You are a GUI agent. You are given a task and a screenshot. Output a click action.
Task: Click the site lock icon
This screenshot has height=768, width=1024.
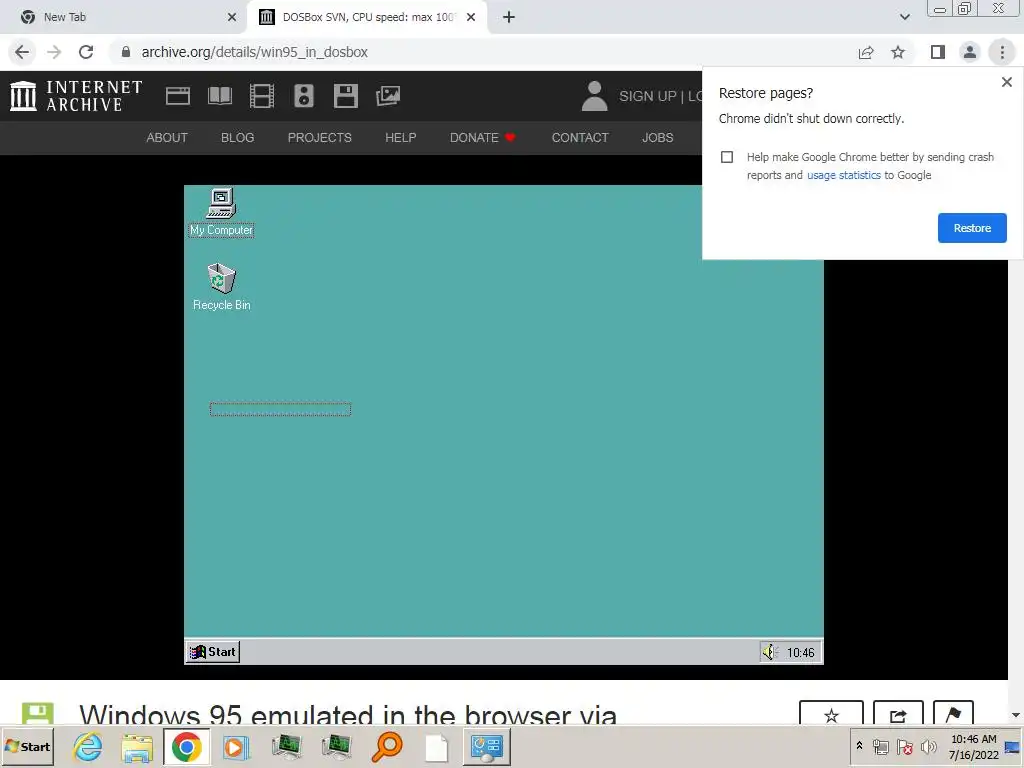pos(126,52)
